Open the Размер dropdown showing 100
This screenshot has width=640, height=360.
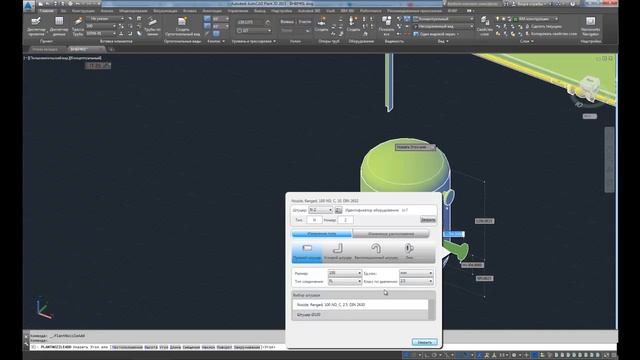point(344,273)
